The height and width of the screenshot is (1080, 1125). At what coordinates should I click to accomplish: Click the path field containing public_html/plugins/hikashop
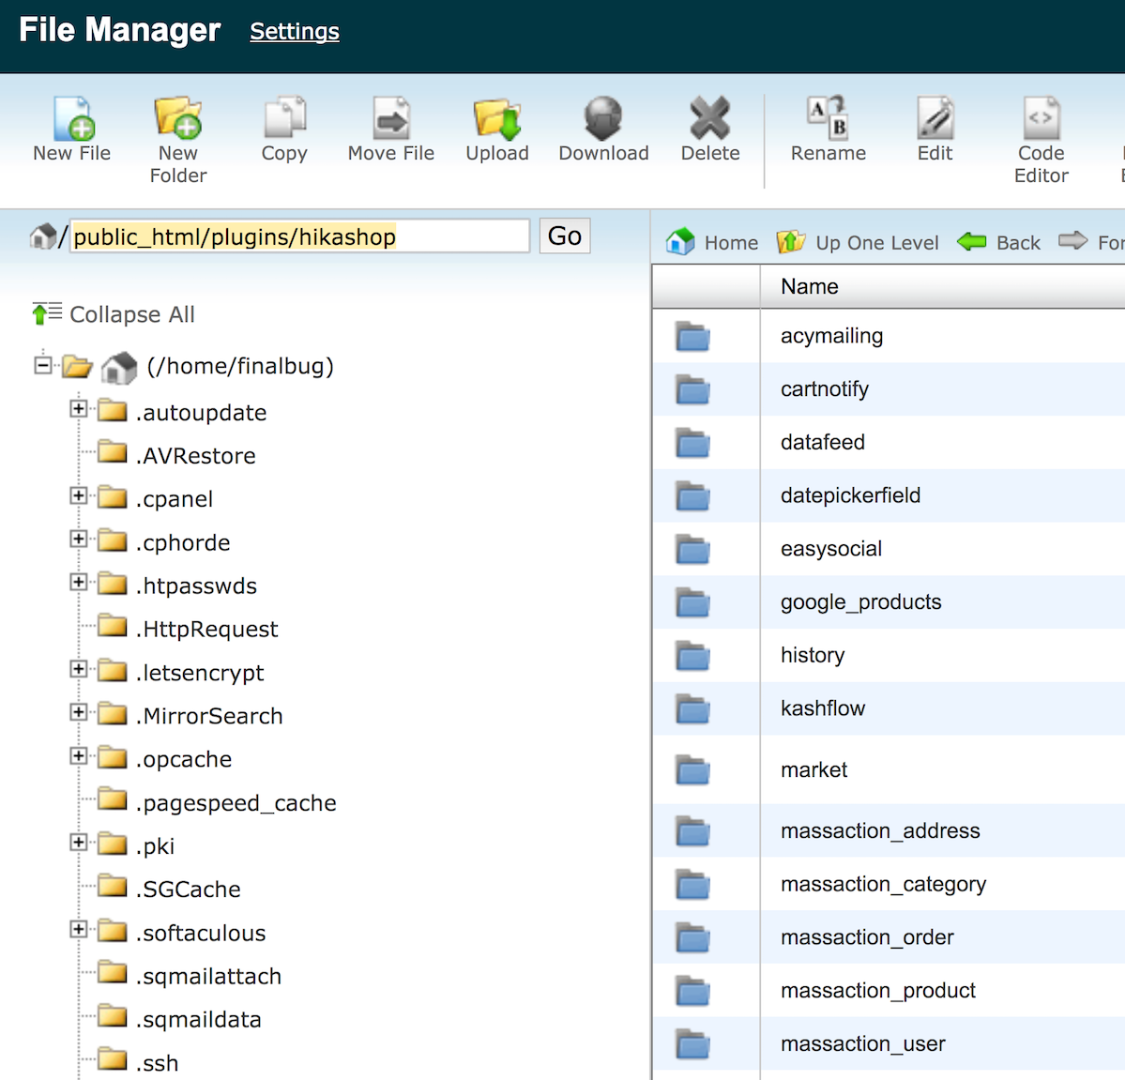(x=298, y=237)
